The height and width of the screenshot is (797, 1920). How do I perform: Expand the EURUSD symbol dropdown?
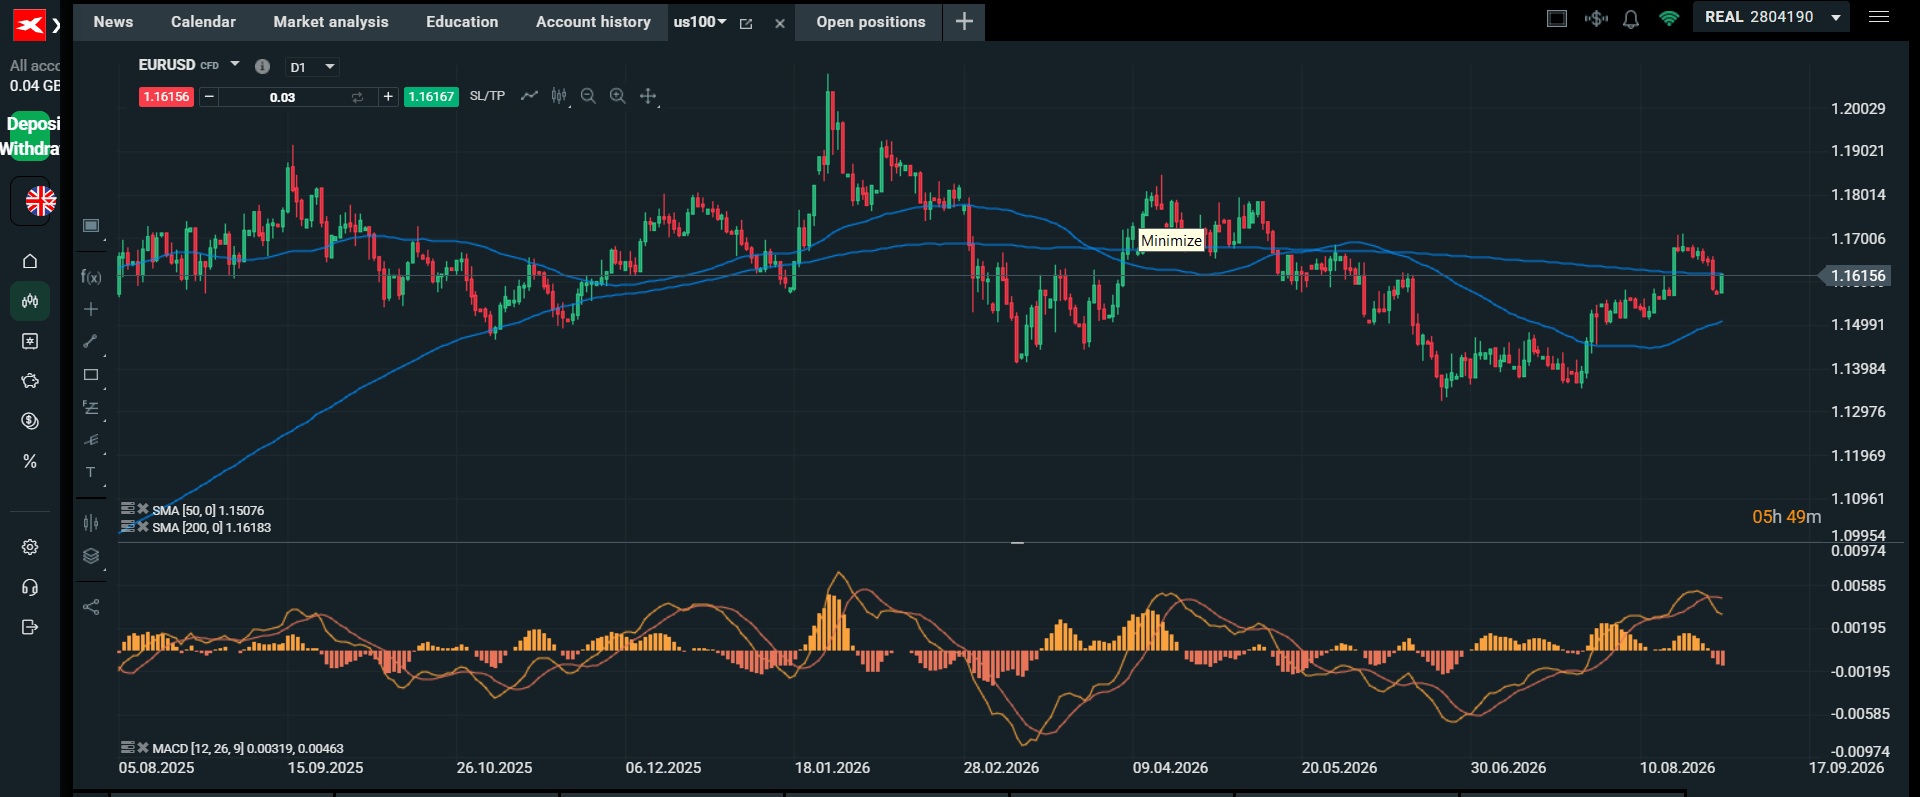point(235,64)
